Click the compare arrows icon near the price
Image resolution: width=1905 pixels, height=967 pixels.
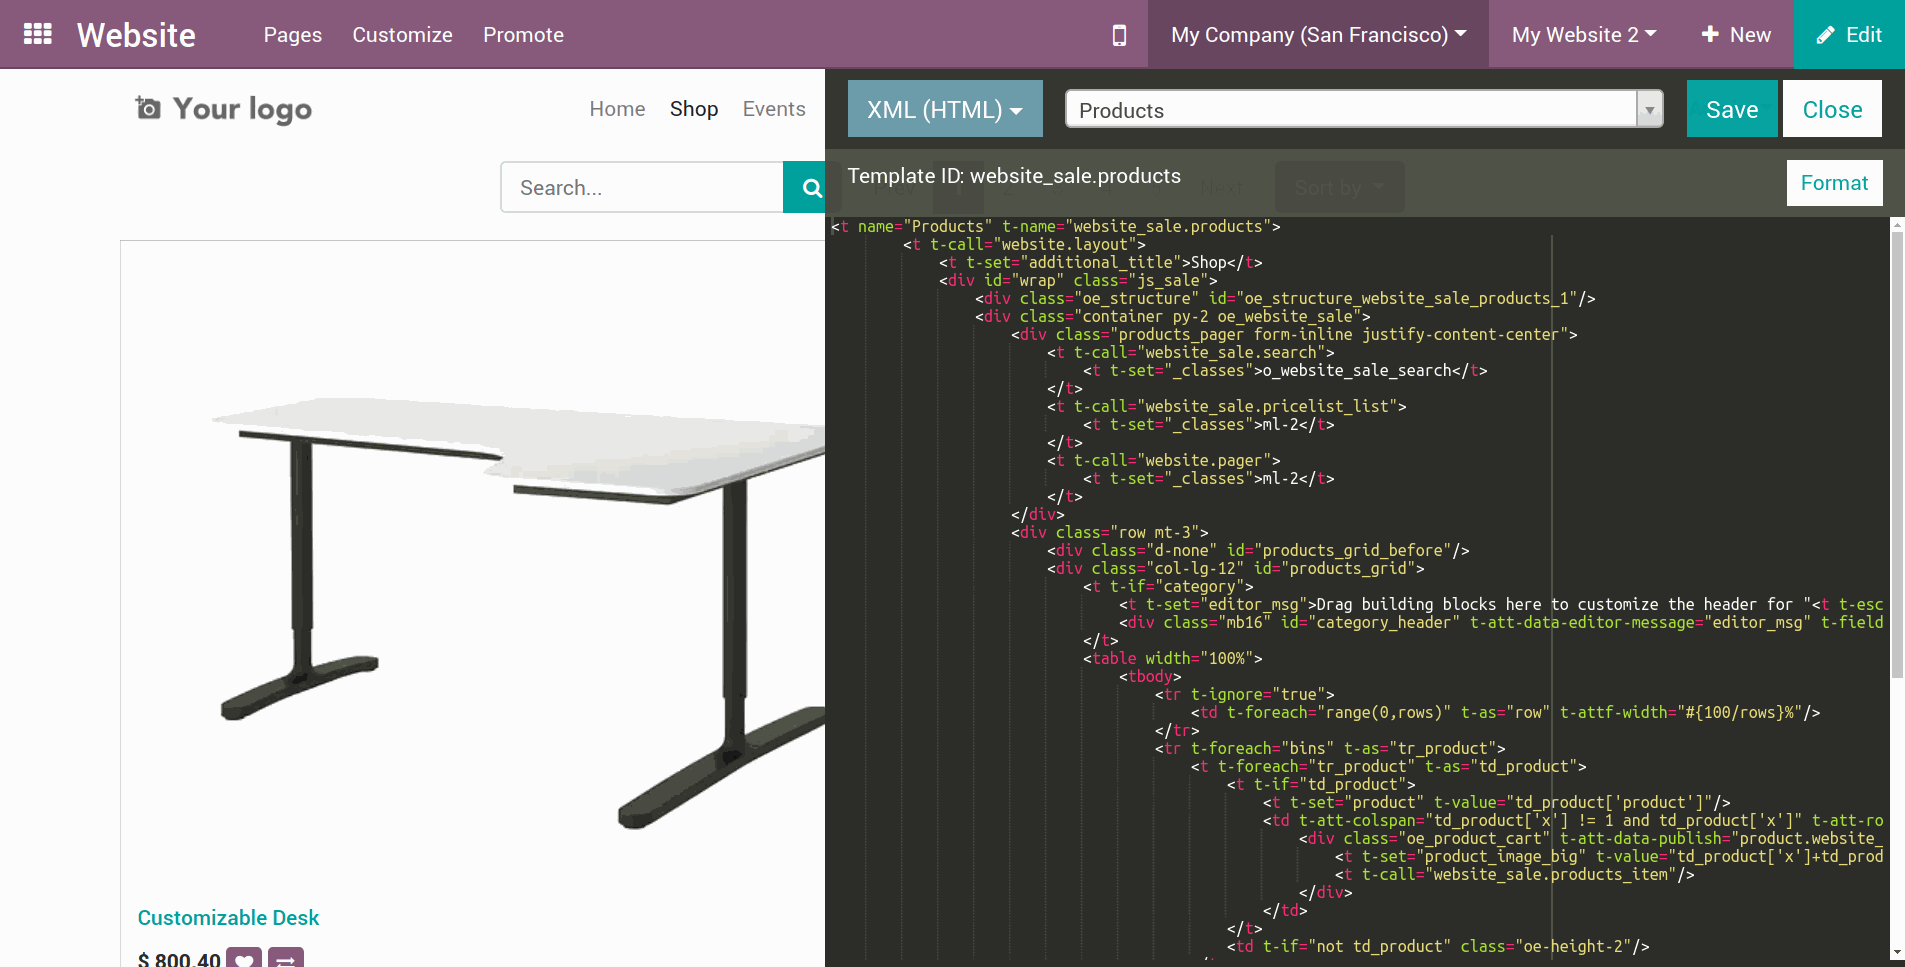tap(286, 958)
